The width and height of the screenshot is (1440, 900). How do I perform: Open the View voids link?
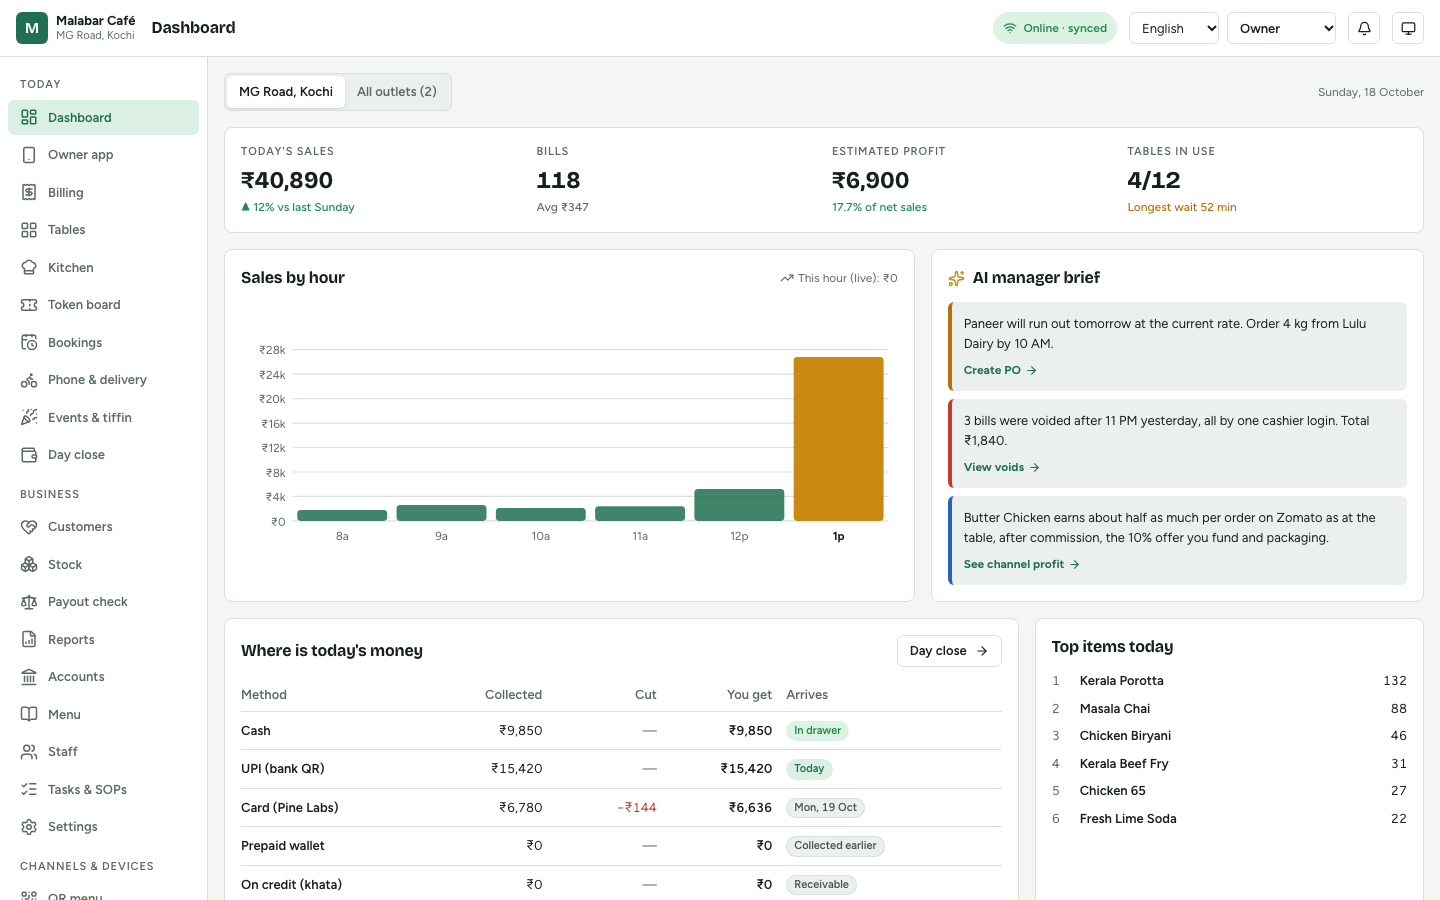click(1002, 467)
